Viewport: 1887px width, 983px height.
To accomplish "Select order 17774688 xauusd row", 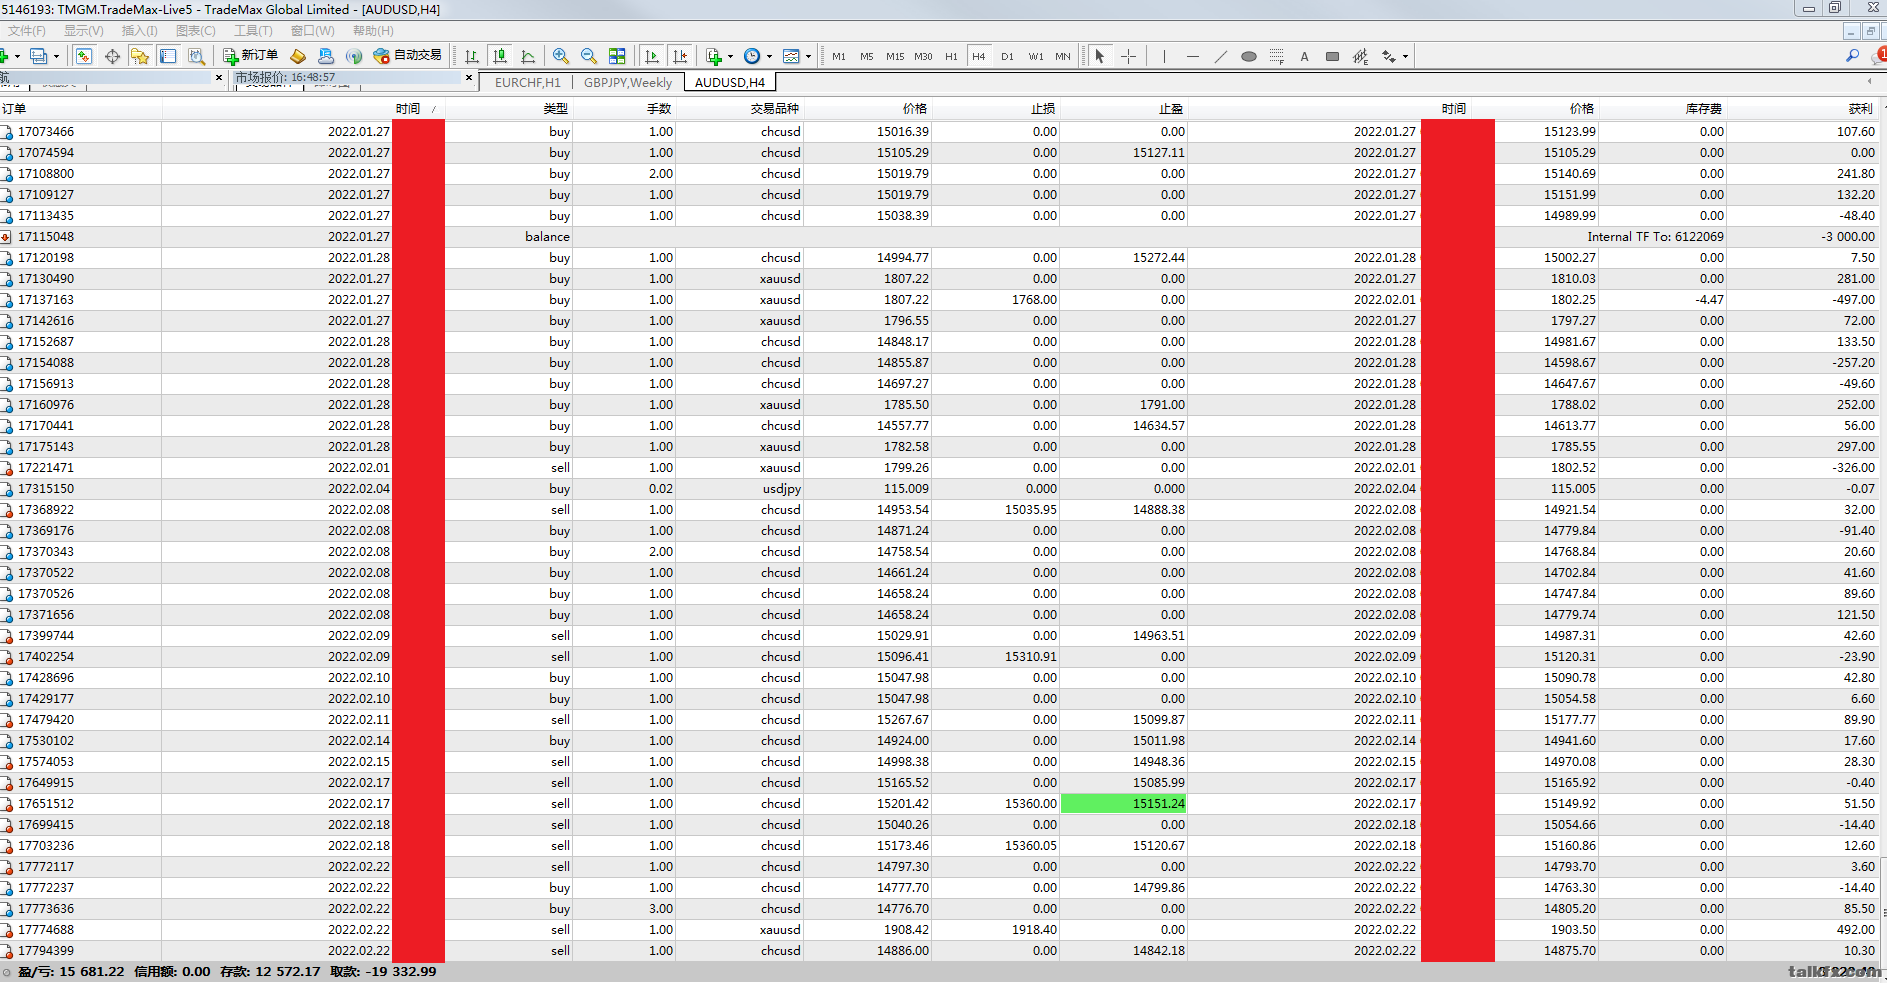I will pyautogui.click(x=938, y=929).
